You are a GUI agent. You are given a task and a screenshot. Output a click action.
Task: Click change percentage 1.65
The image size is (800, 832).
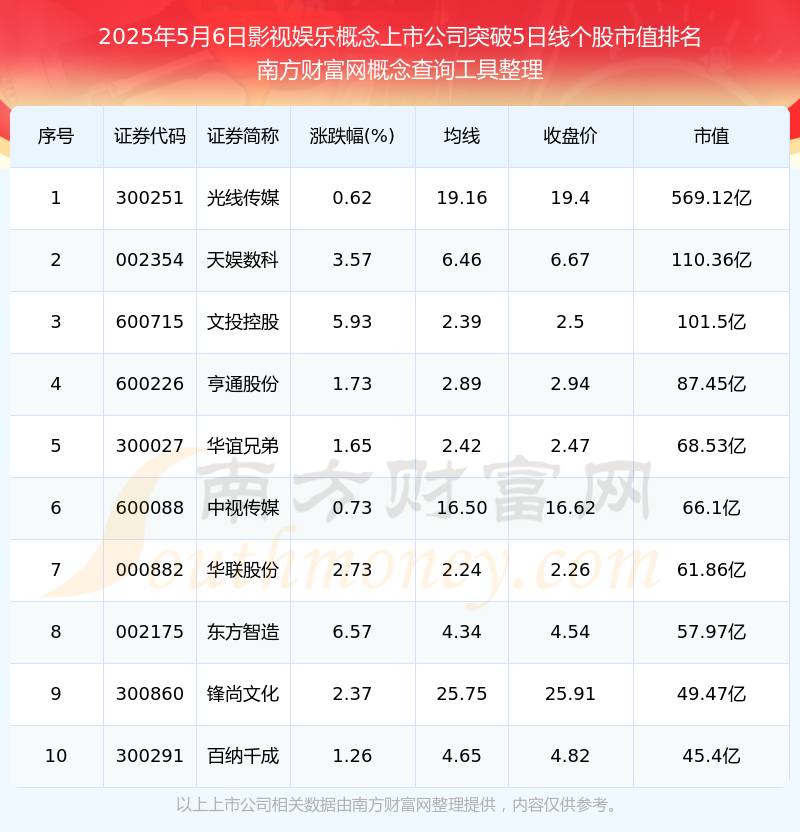[x=352, y=446]
